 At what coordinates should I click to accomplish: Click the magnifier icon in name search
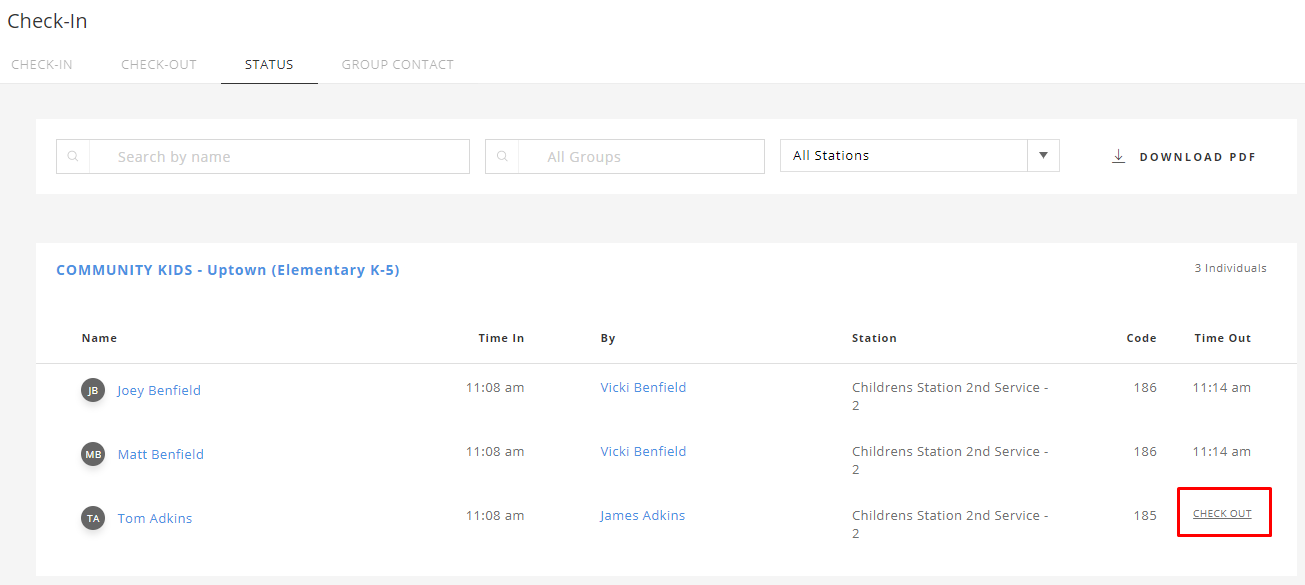click(73, 156)
